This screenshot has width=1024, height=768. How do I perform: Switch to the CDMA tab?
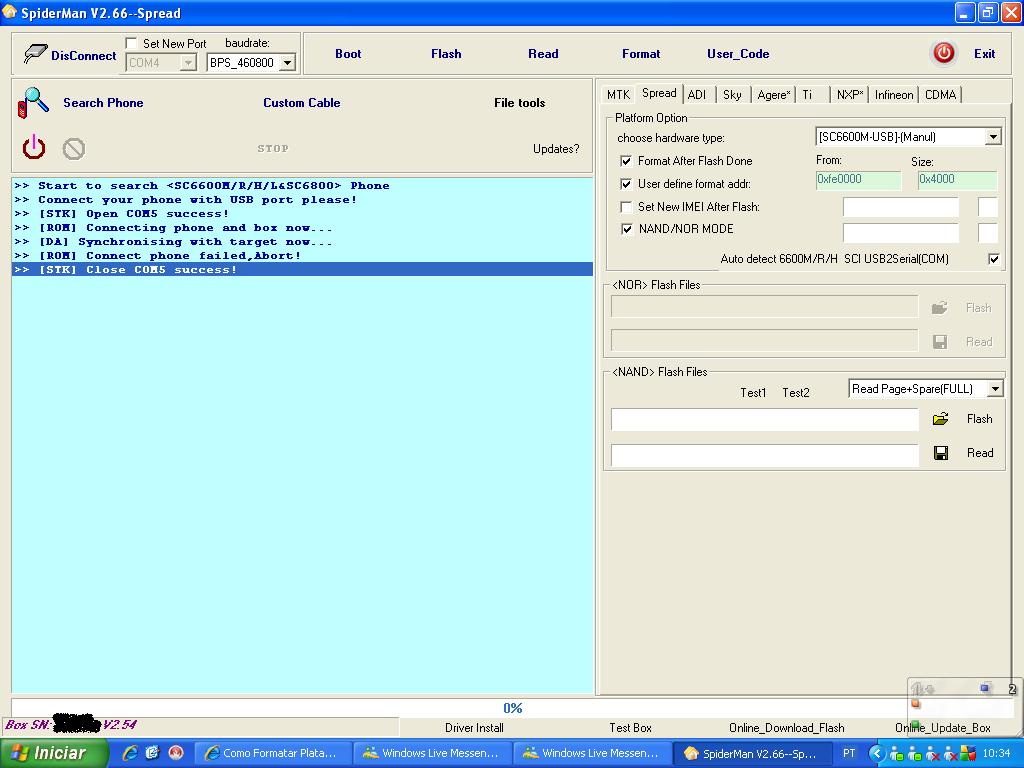(x=940, y=95)
